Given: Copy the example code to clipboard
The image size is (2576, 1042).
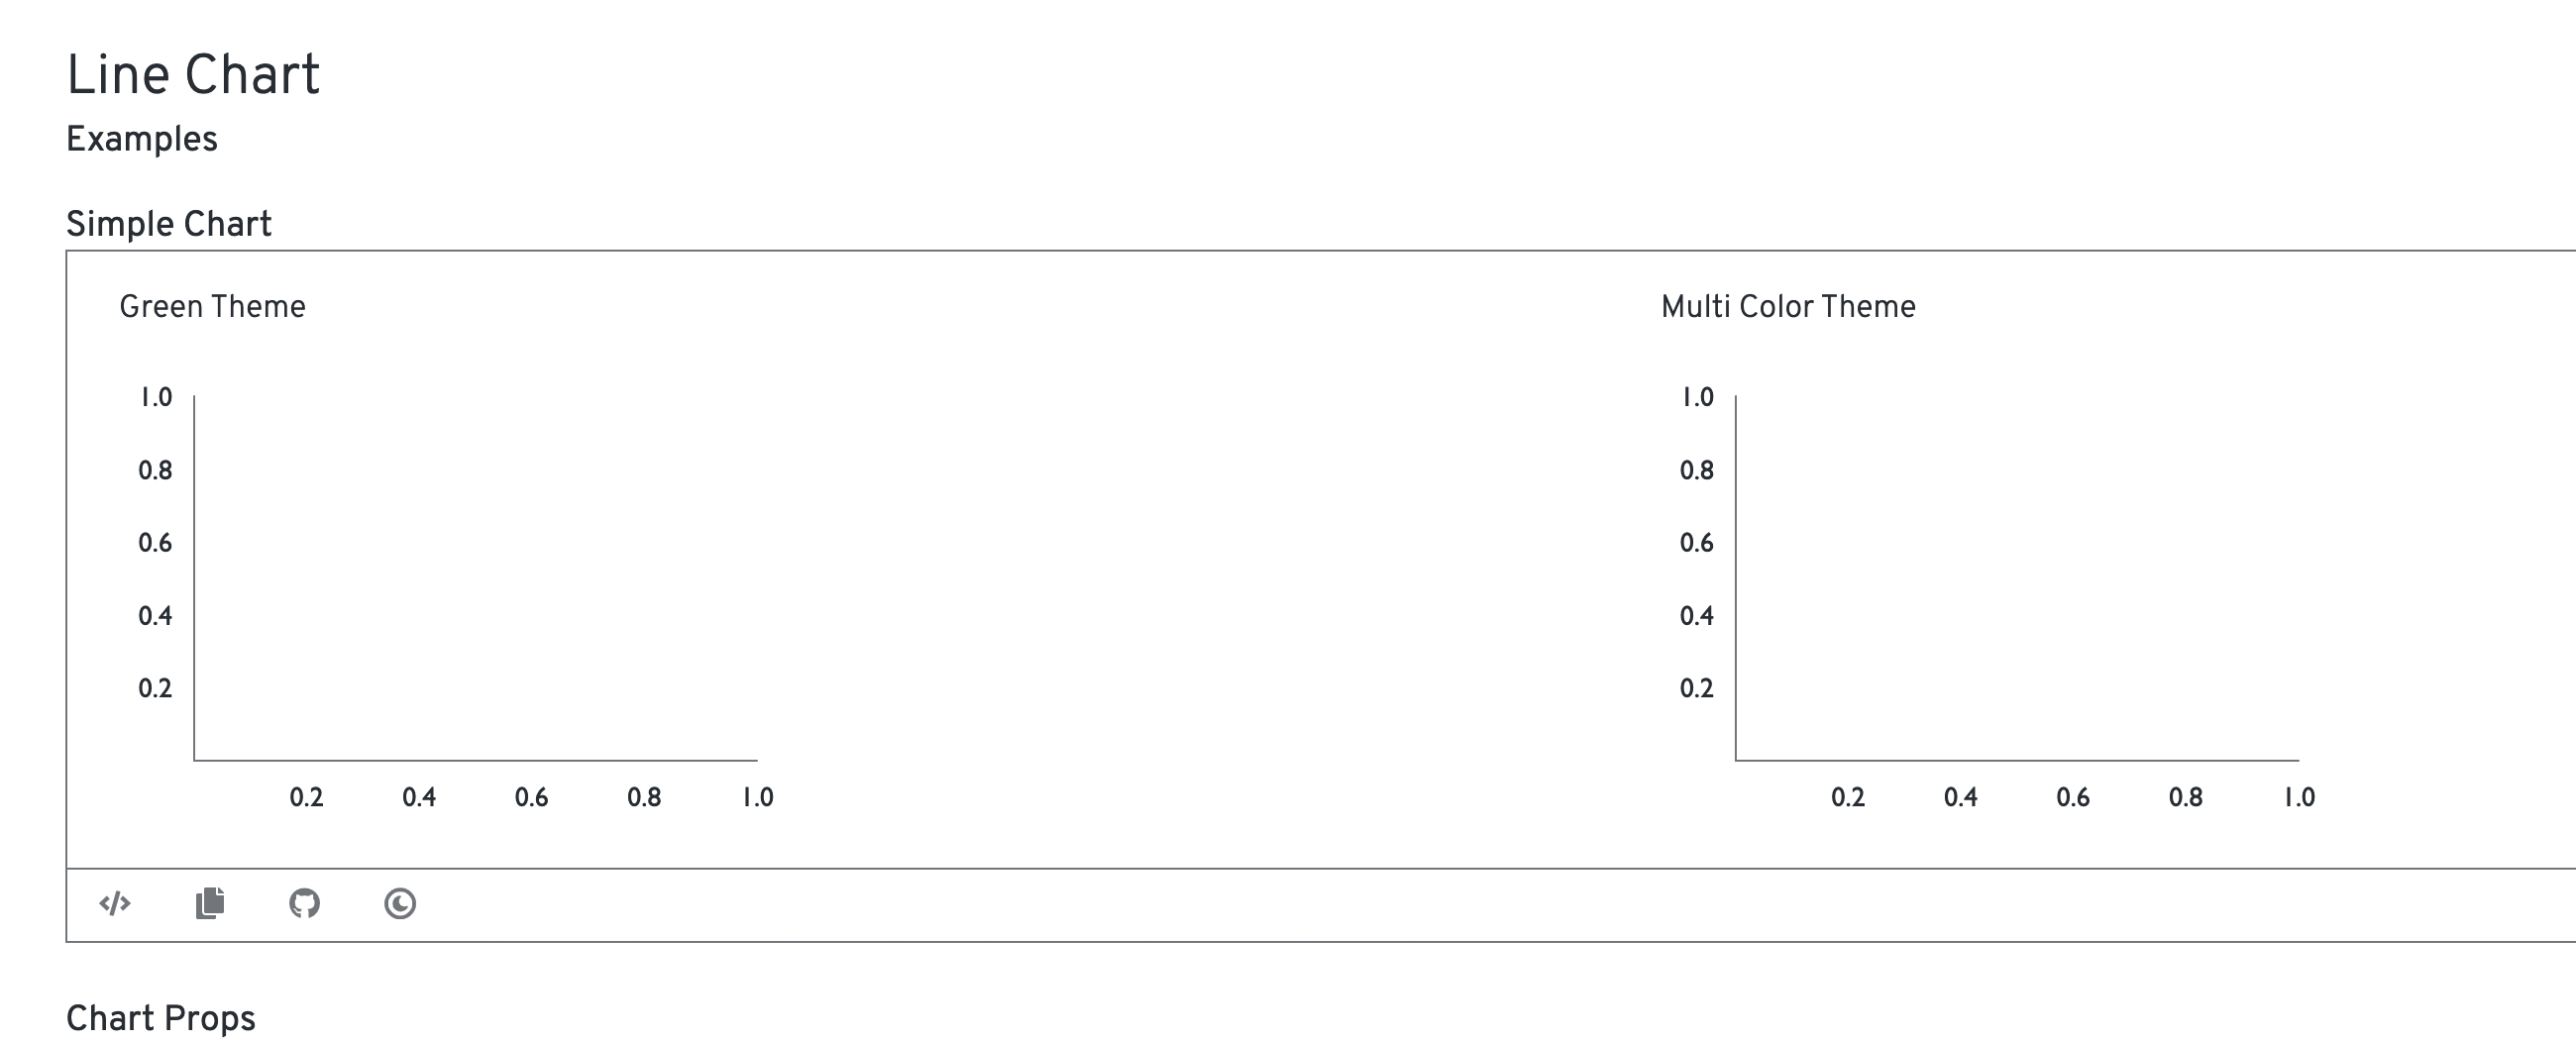Looking at the screenshot, I should pos(210,903).
